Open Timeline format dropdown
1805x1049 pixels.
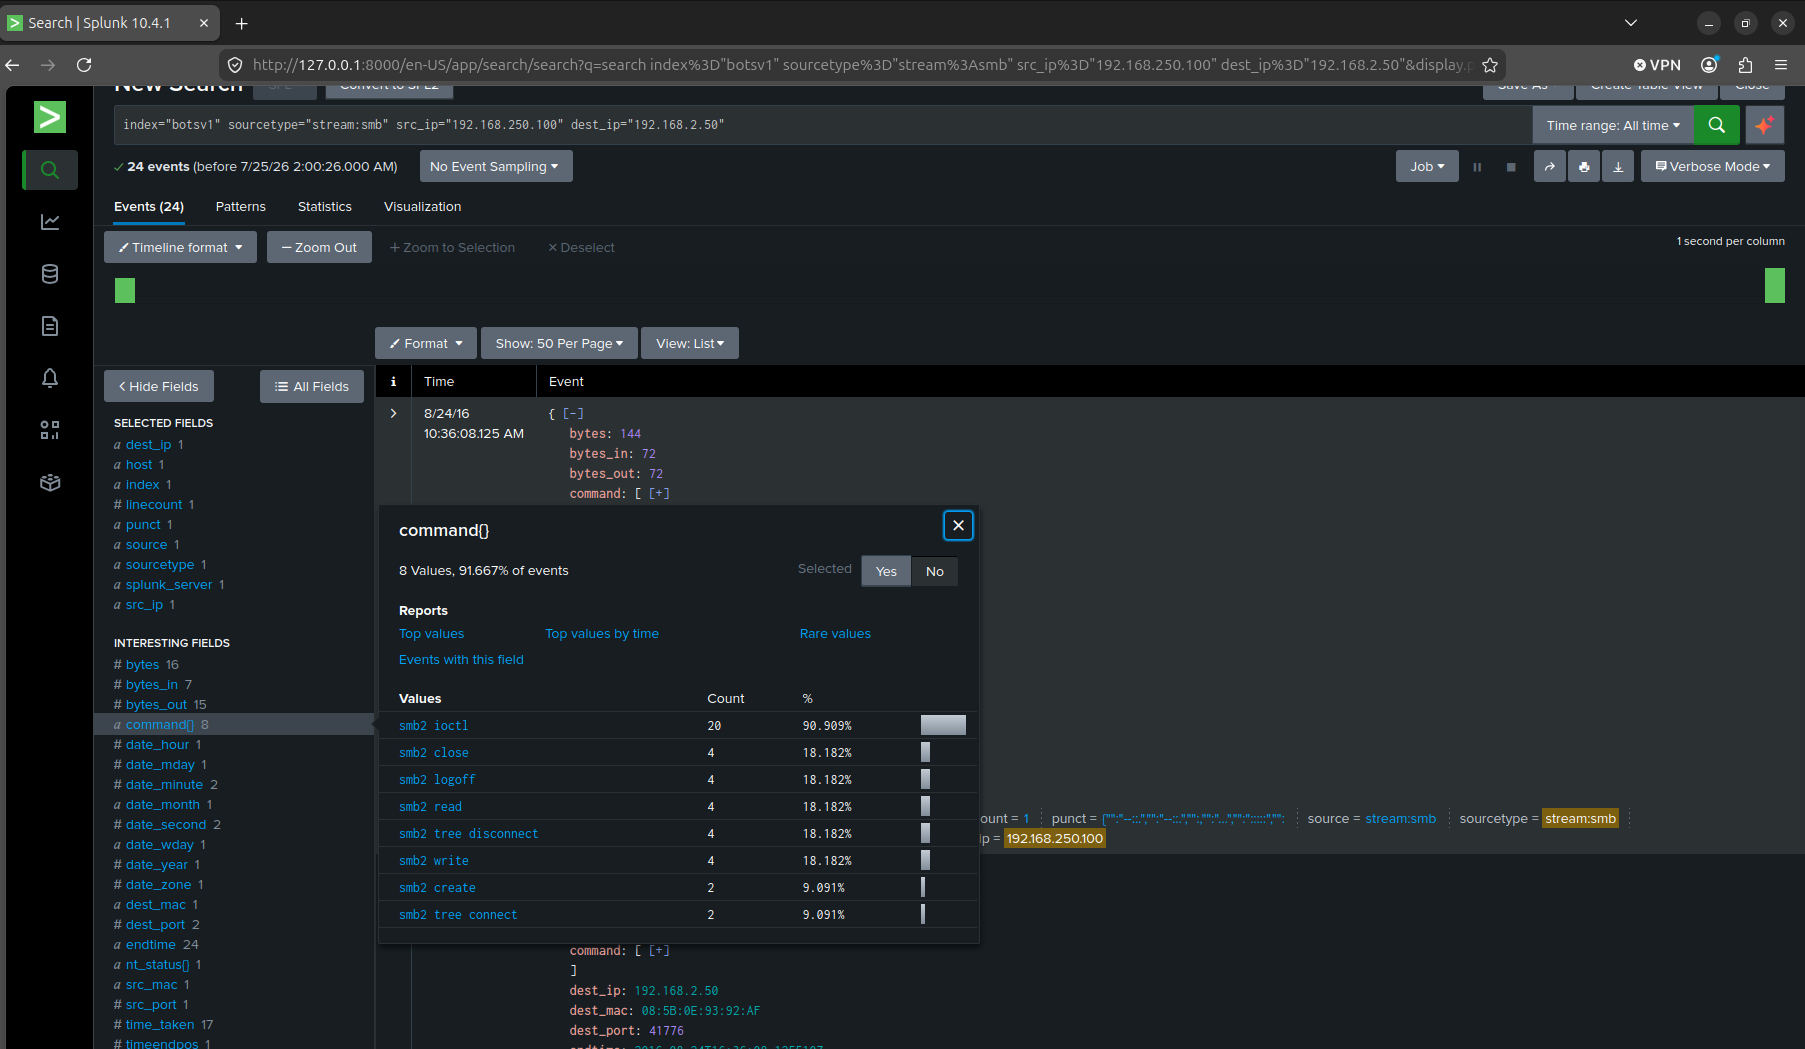coord(180,247)
